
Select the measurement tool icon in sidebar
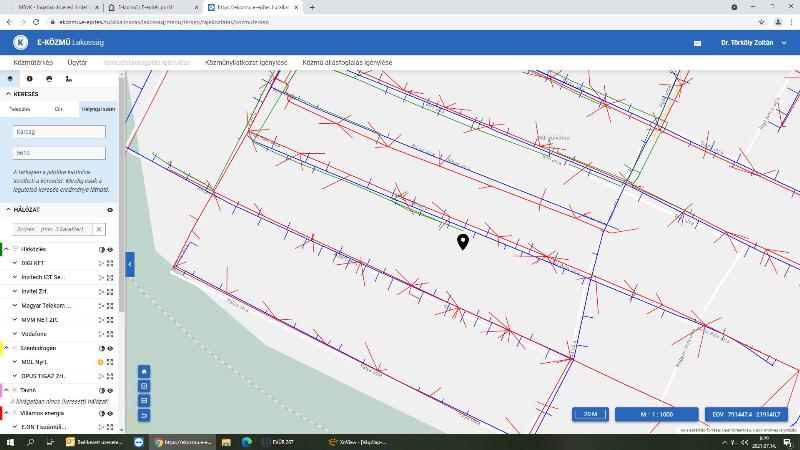68,79
